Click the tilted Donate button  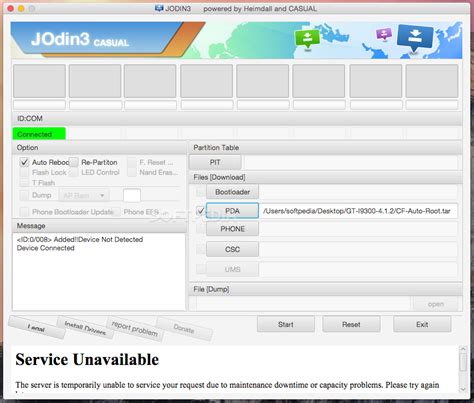point(184,329)
